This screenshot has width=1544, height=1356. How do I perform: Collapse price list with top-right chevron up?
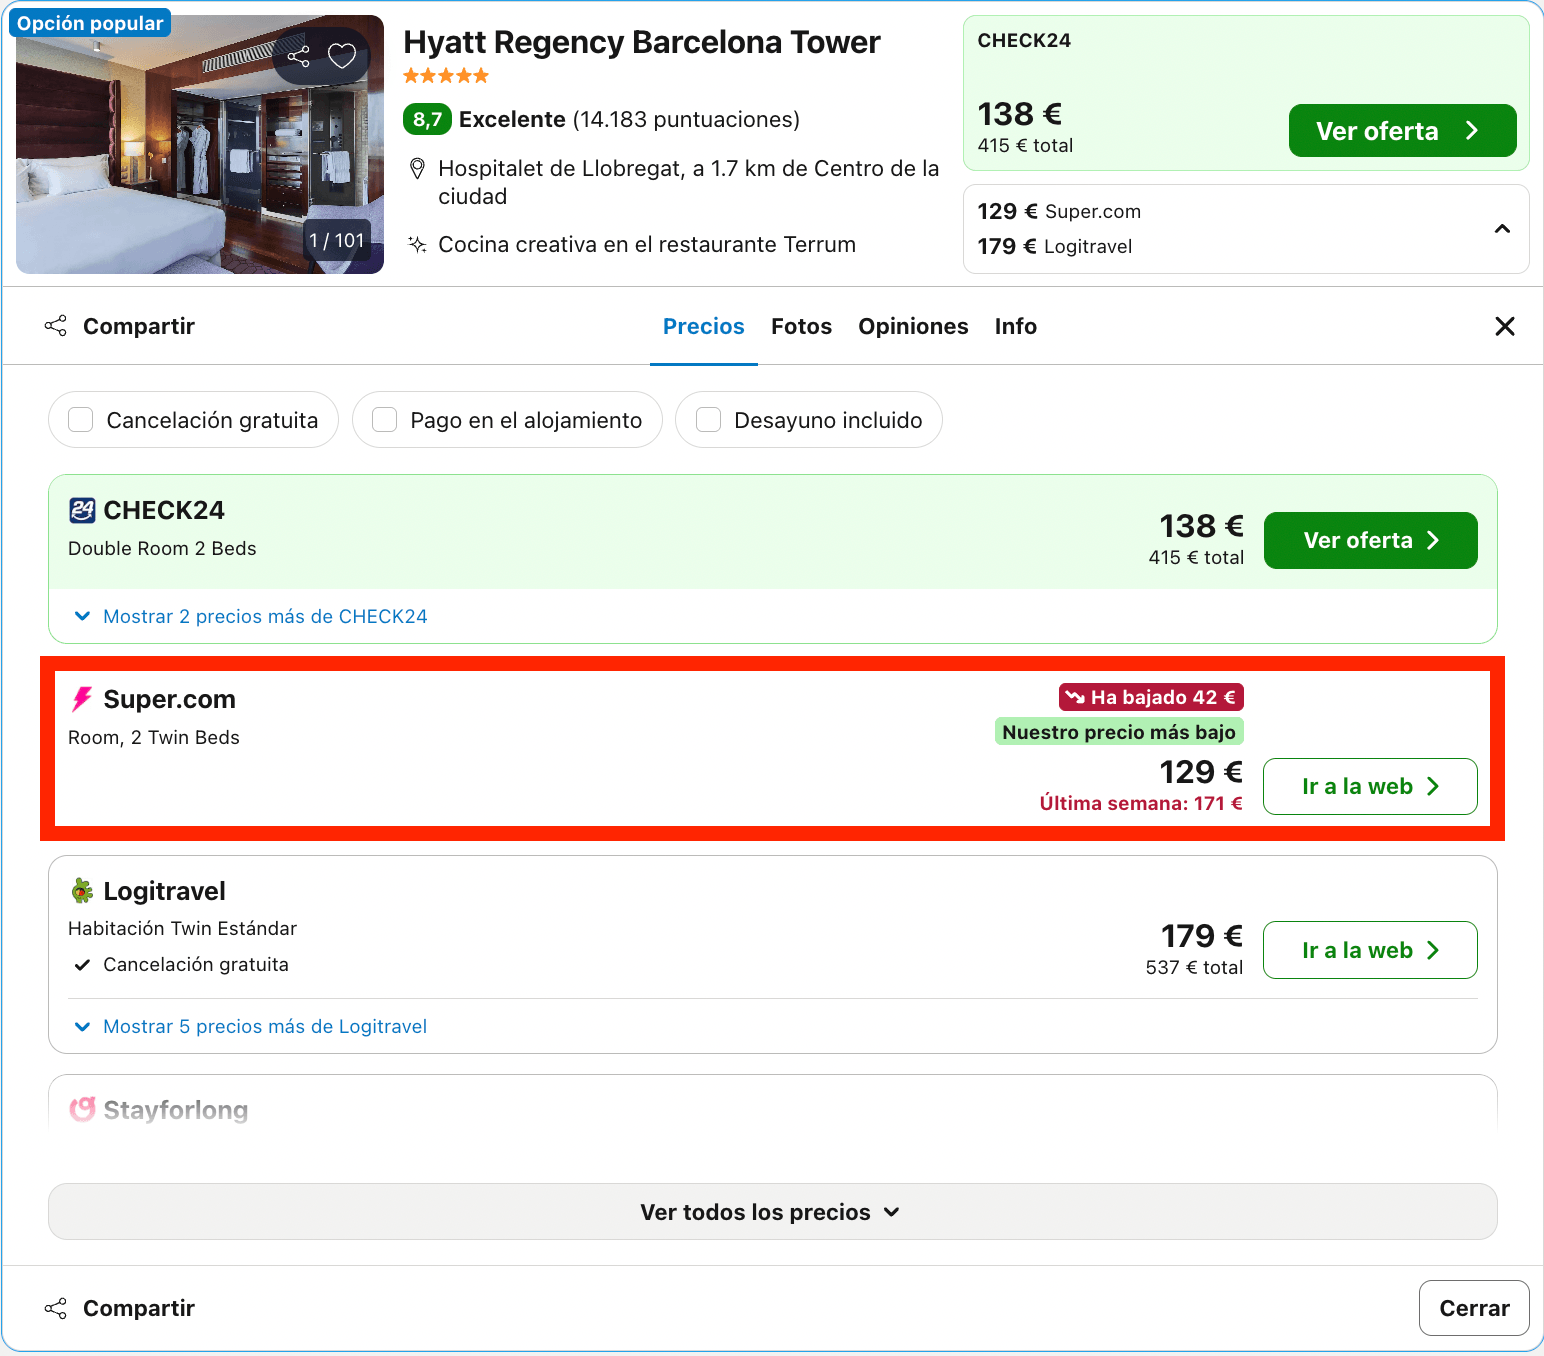[x=1502, y=229]
